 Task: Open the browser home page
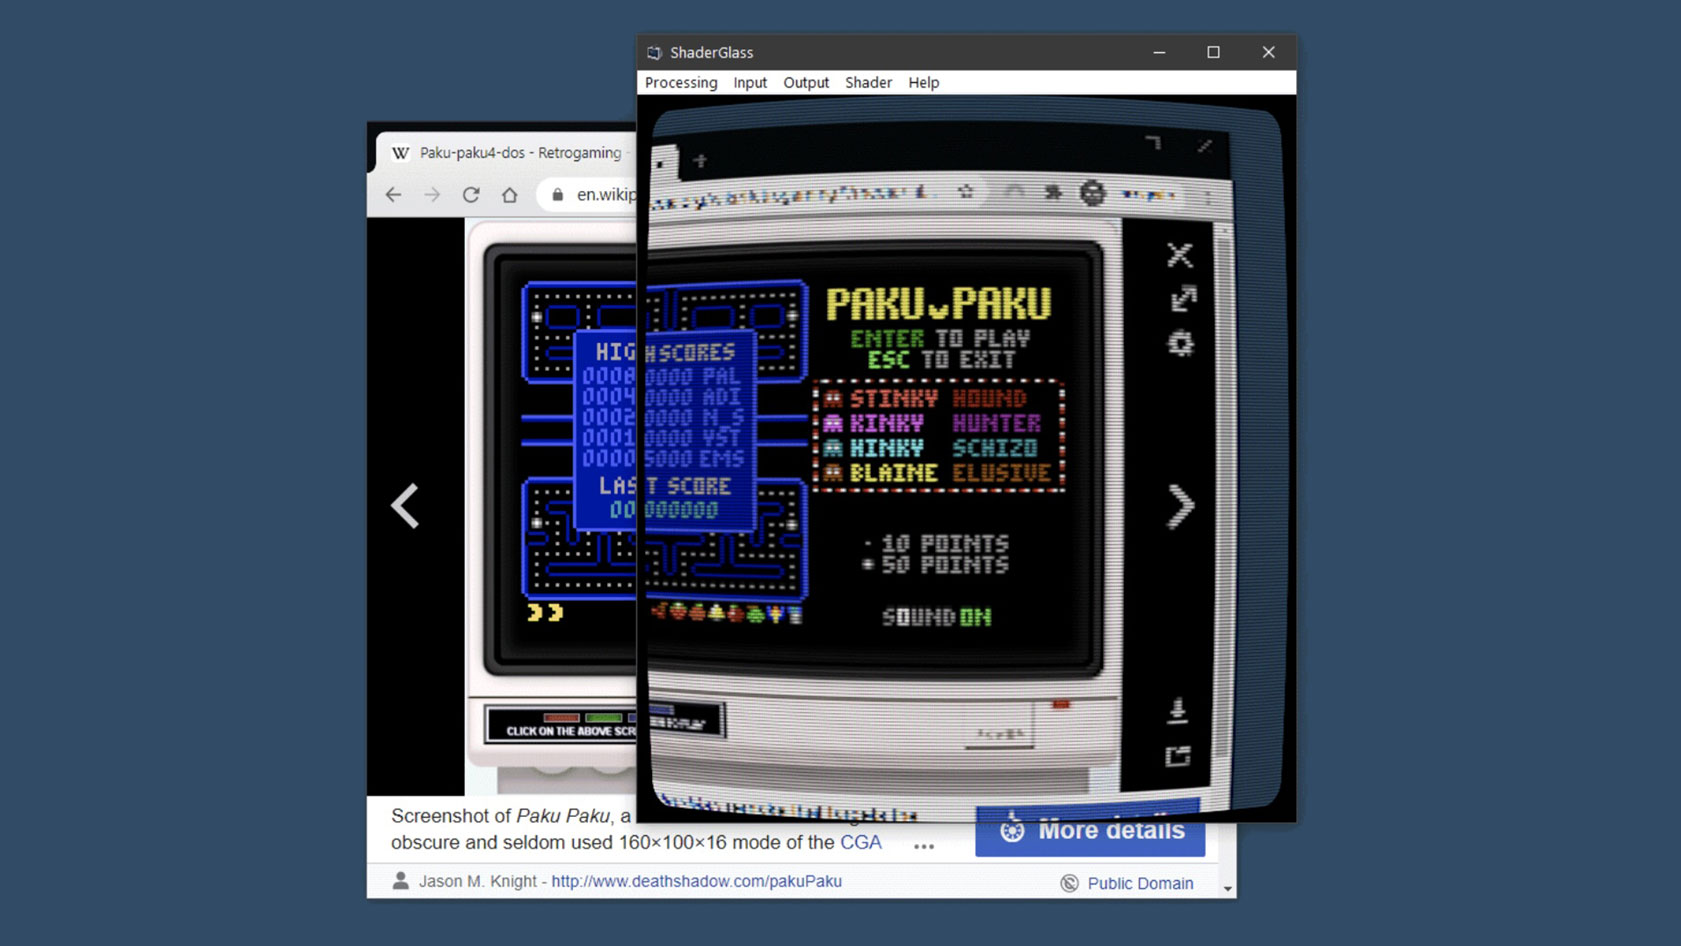pyautogui.click(x=510, y=195)
